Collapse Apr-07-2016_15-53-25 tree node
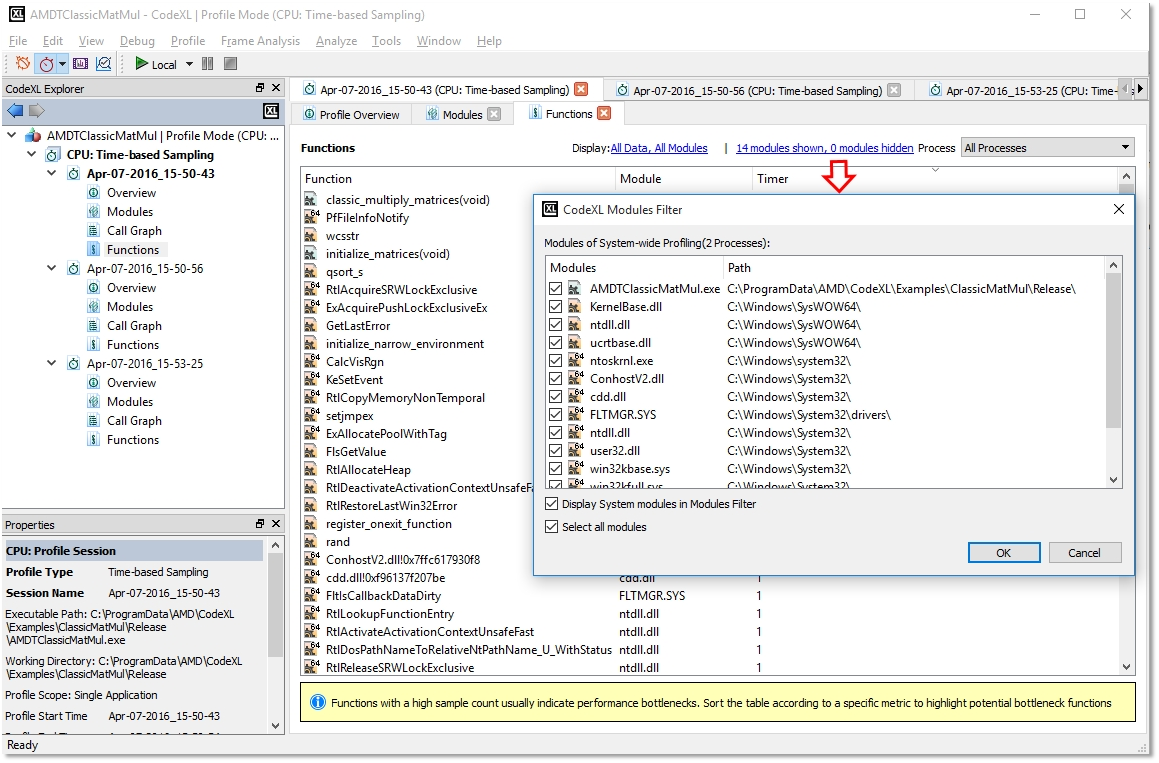 (51, 363)
